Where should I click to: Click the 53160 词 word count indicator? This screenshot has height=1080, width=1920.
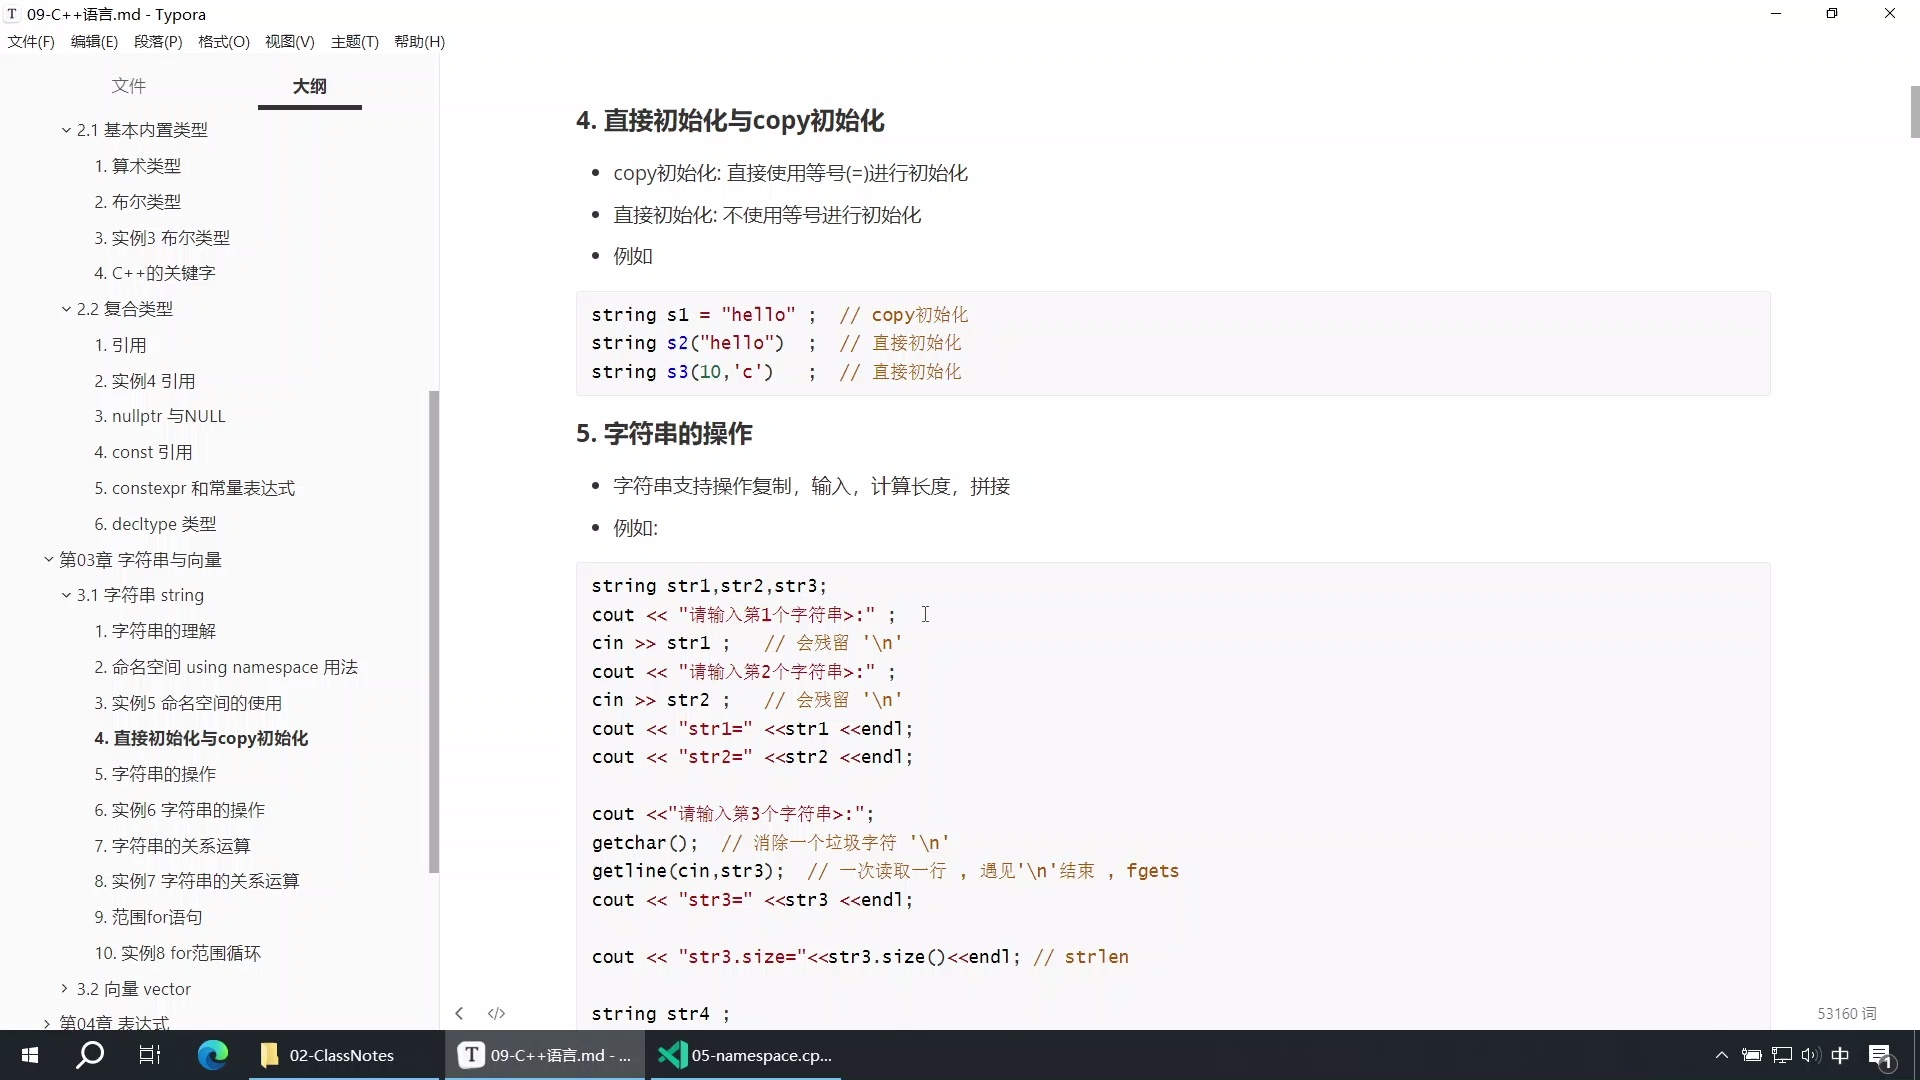pyautogui.click(x=1846, y=1013)
